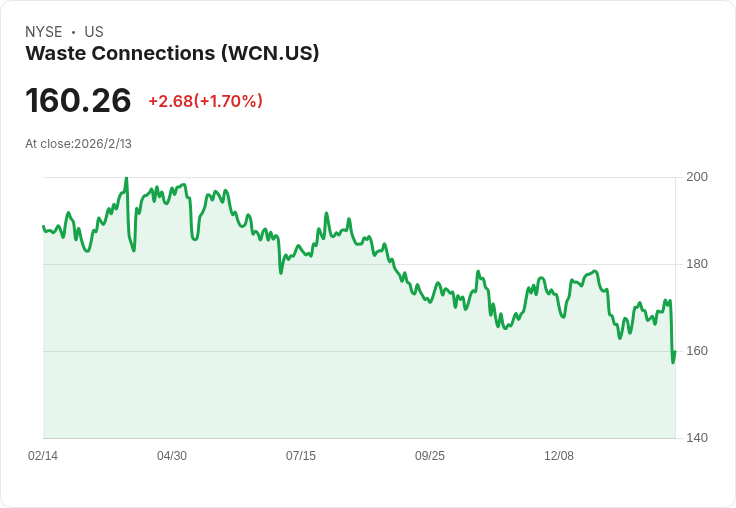This screenshot has height=508, width=736.
Task: Select the 140 y-axis label
Action: (x=696, y=438)
